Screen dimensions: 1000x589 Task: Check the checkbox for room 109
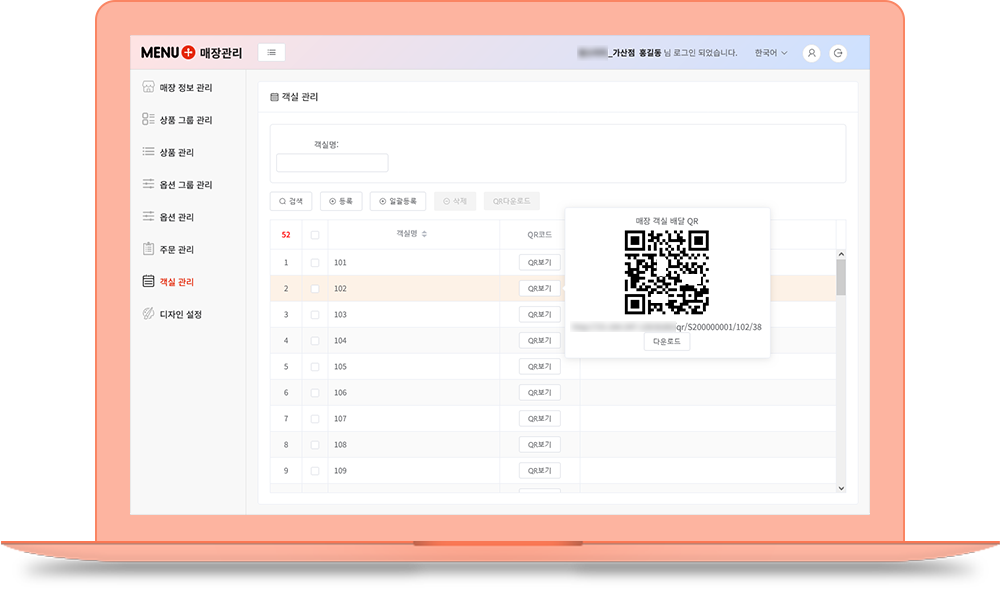[315, 471]
